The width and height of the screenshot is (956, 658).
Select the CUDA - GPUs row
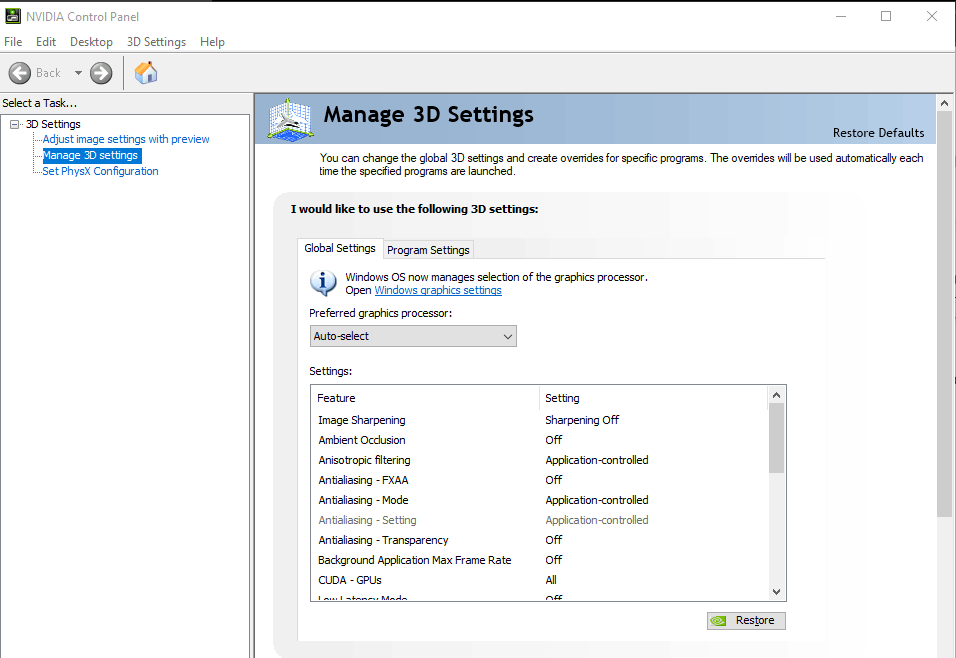[539, 580]
